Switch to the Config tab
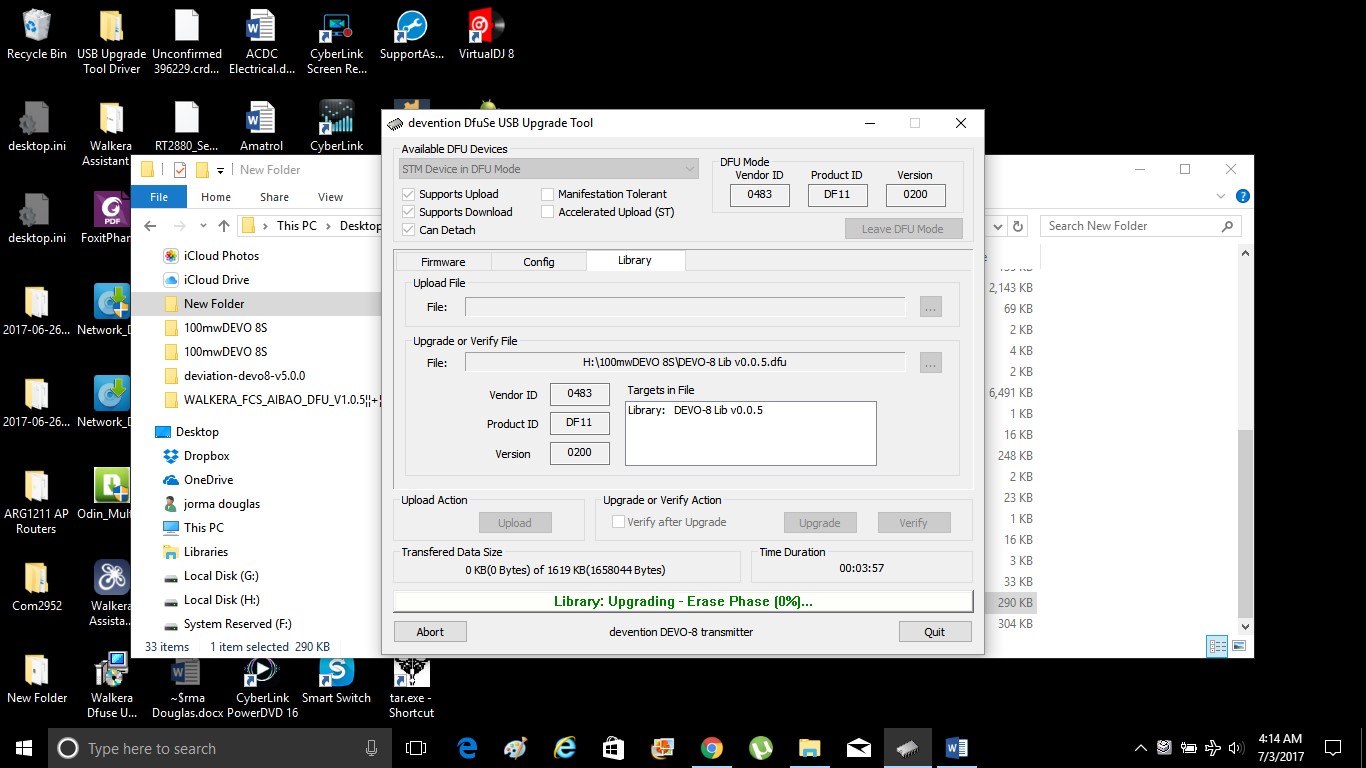 [538, 262]
